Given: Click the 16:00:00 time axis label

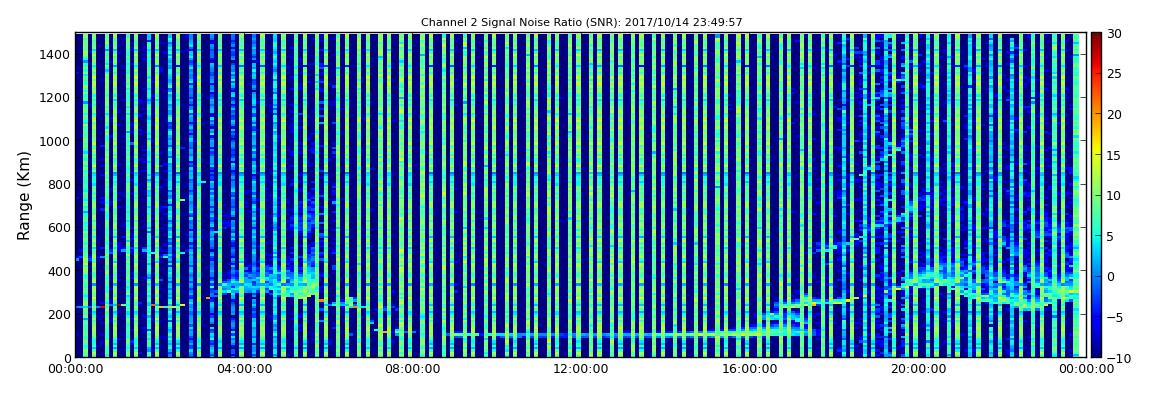Looking at the screenshot, I should click(x=750, y=370).
